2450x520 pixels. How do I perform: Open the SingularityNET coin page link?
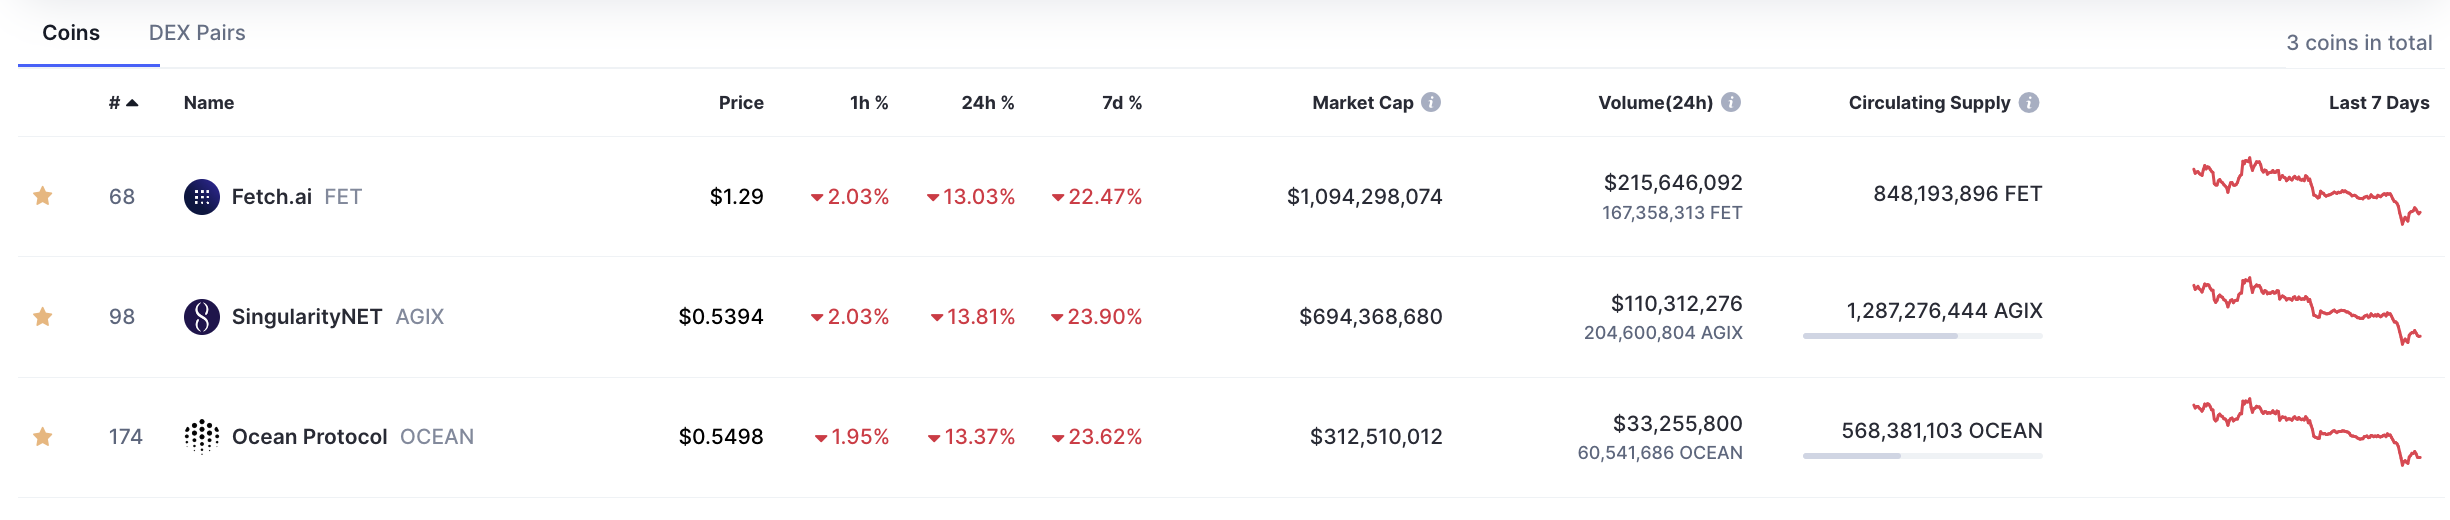pyautogui.click(x=307, y=317)
